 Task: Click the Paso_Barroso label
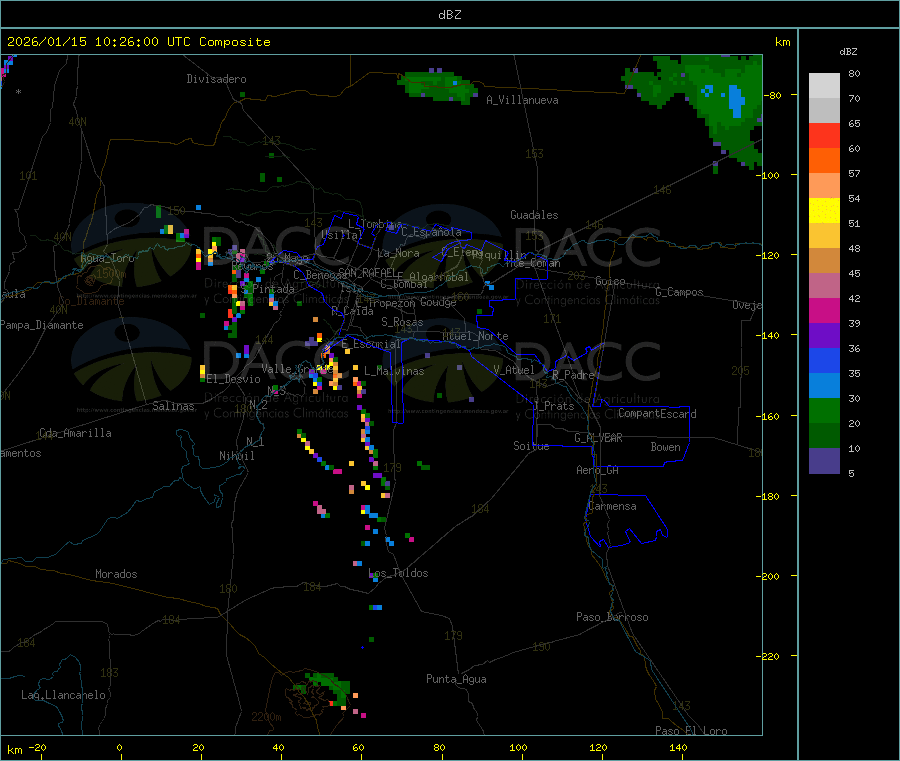tap(612, 617)
